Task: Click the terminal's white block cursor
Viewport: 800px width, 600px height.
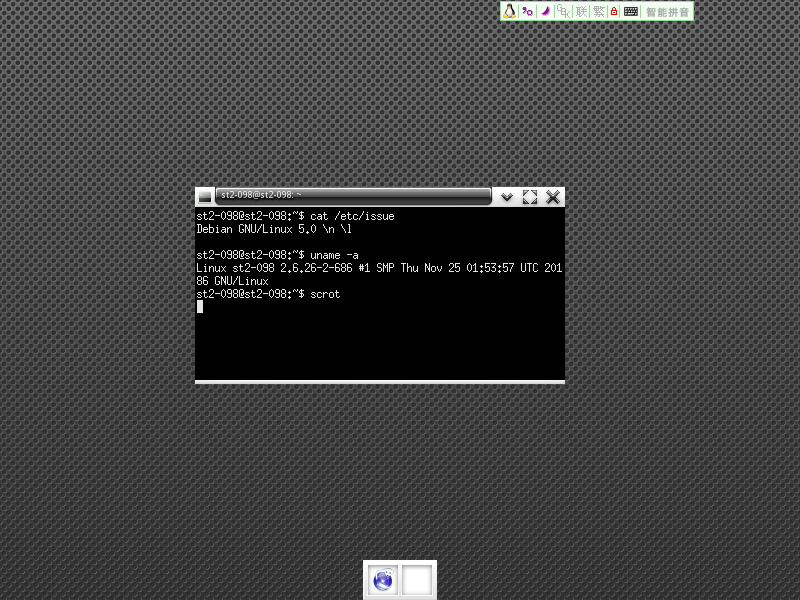Action: point(200,306)
